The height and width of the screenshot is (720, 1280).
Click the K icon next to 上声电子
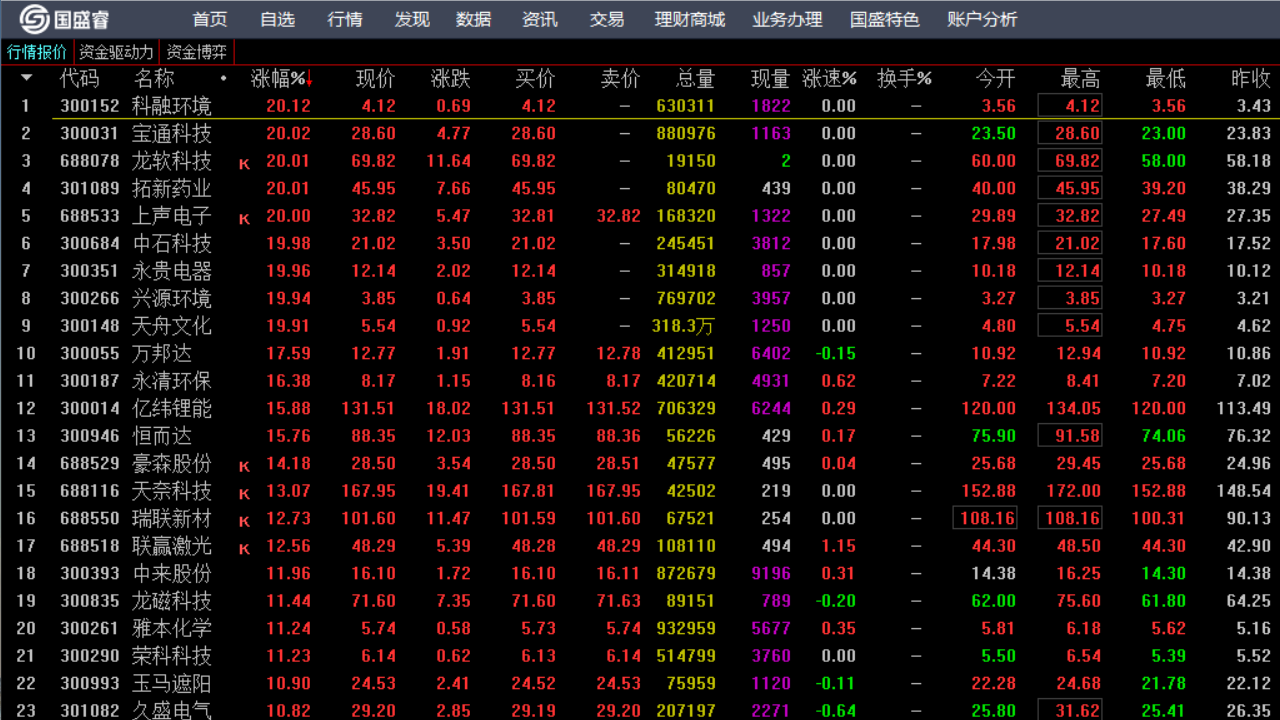click(244, 216)
